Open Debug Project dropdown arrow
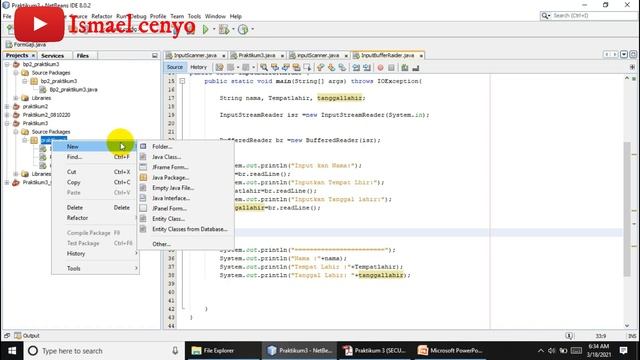Image resolution: width=640 pixels, height=360 pixels. coord(233,29)
